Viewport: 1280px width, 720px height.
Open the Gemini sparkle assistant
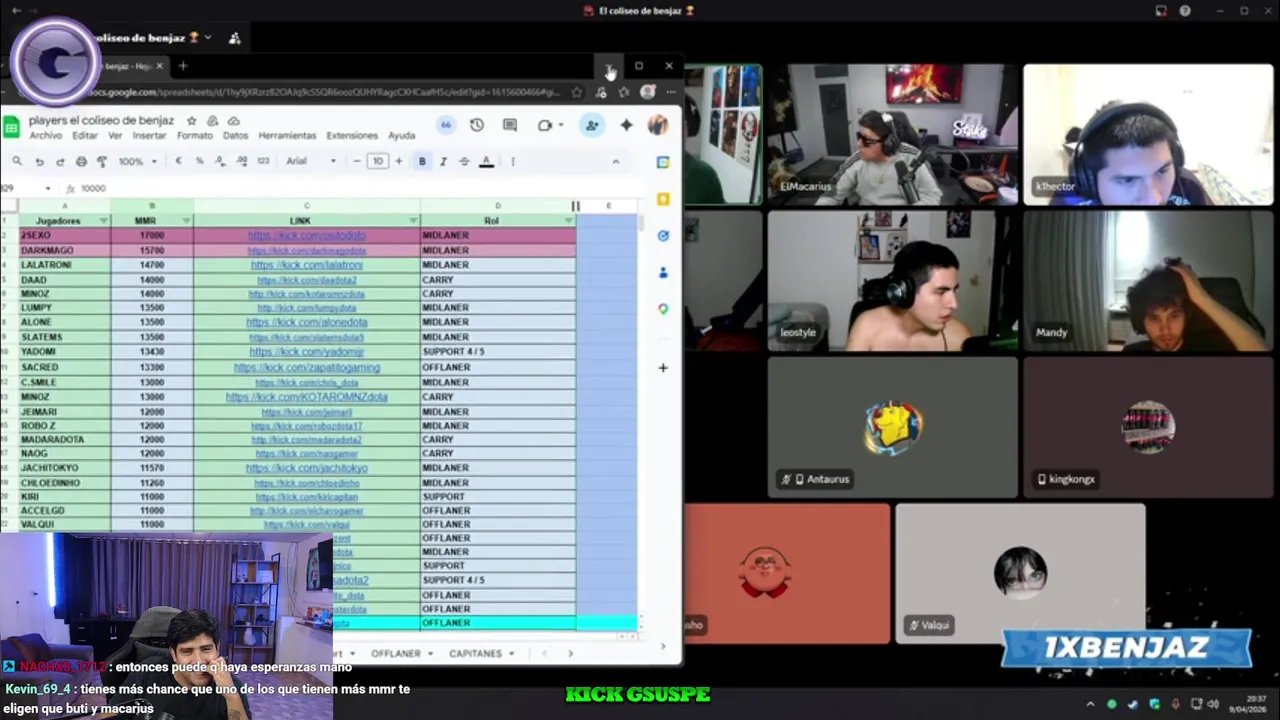(626, 125)
